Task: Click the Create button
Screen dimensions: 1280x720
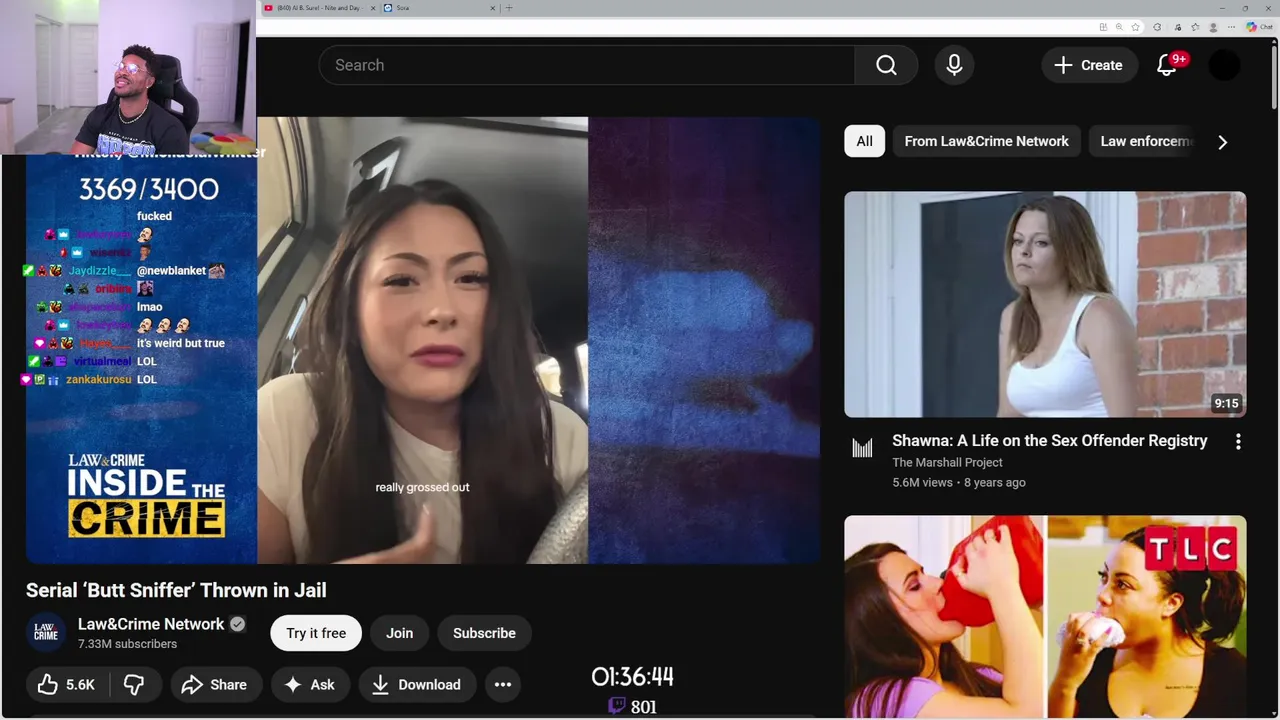Action: [x=1089, y=65]
